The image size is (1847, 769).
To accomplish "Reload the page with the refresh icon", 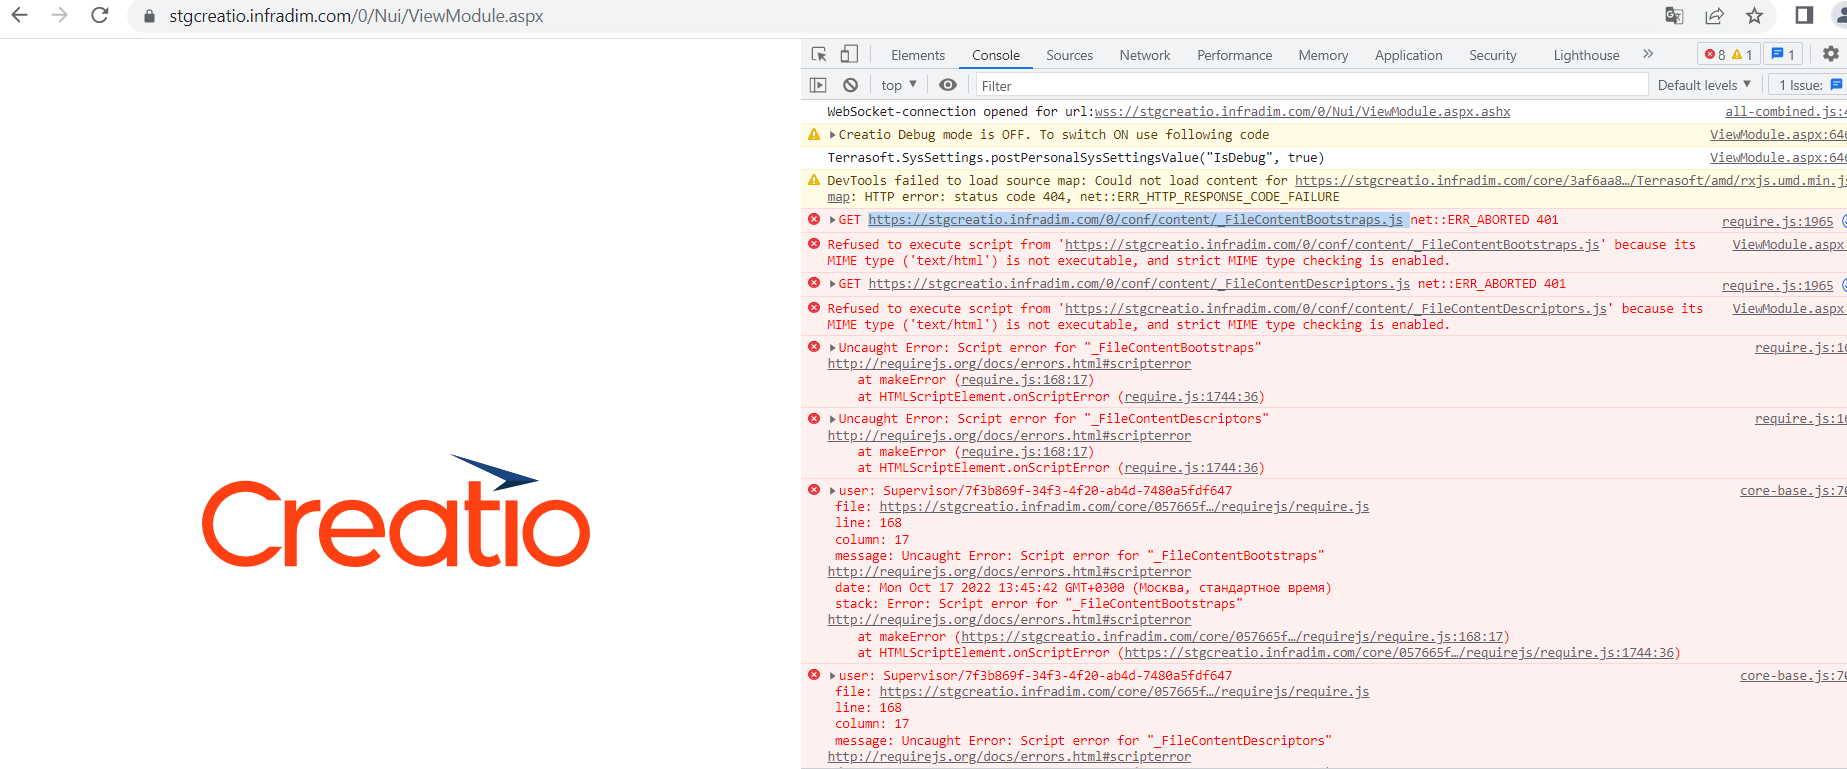I will [100, 15].
